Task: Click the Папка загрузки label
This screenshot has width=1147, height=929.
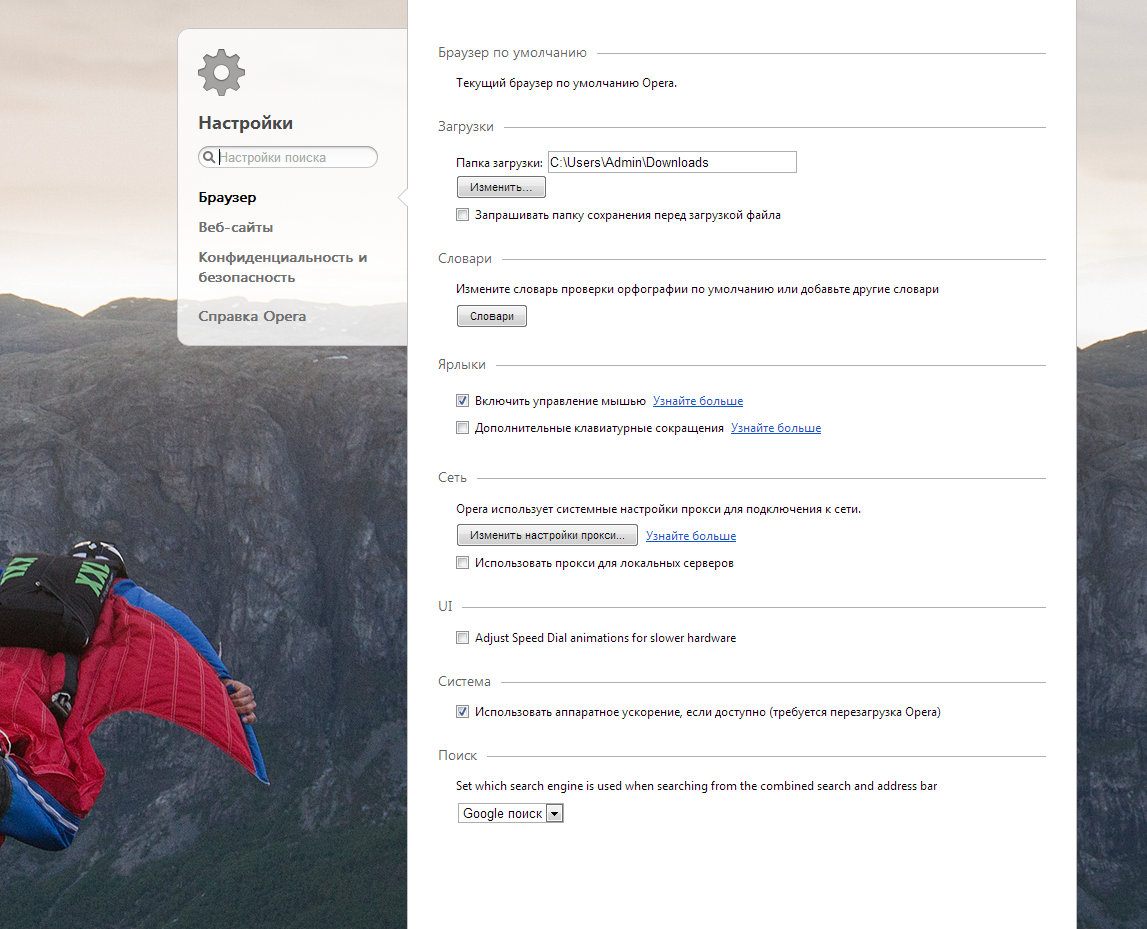Action: click(x=499, y=163)
